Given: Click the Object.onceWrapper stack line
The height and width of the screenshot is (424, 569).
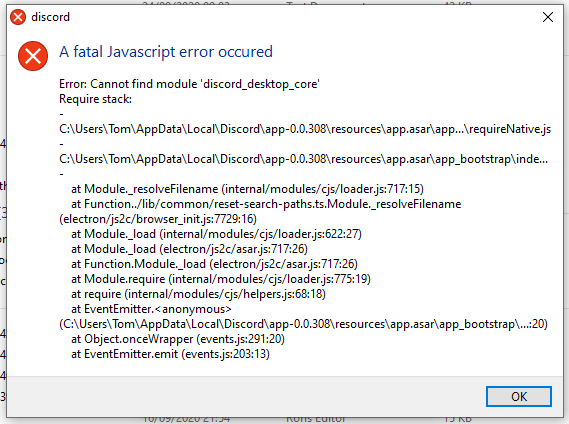Looking at the screenshot, I should coord(178,339).
